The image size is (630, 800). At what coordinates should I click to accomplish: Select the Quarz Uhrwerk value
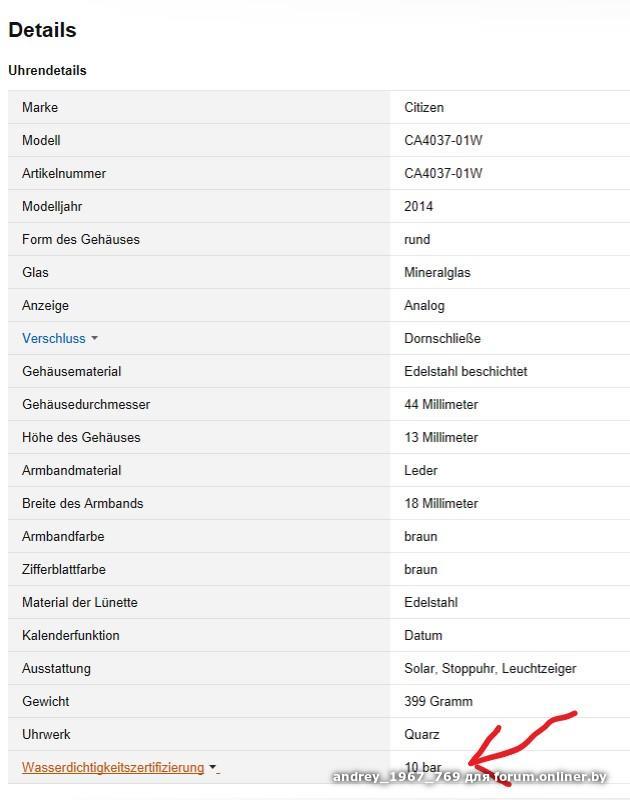click(x=422, y=735)
